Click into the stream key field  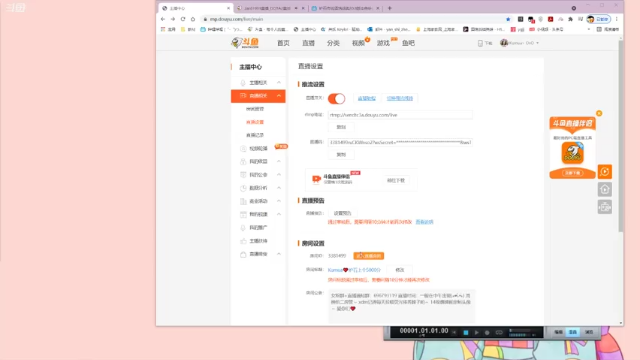pos(400,142)
